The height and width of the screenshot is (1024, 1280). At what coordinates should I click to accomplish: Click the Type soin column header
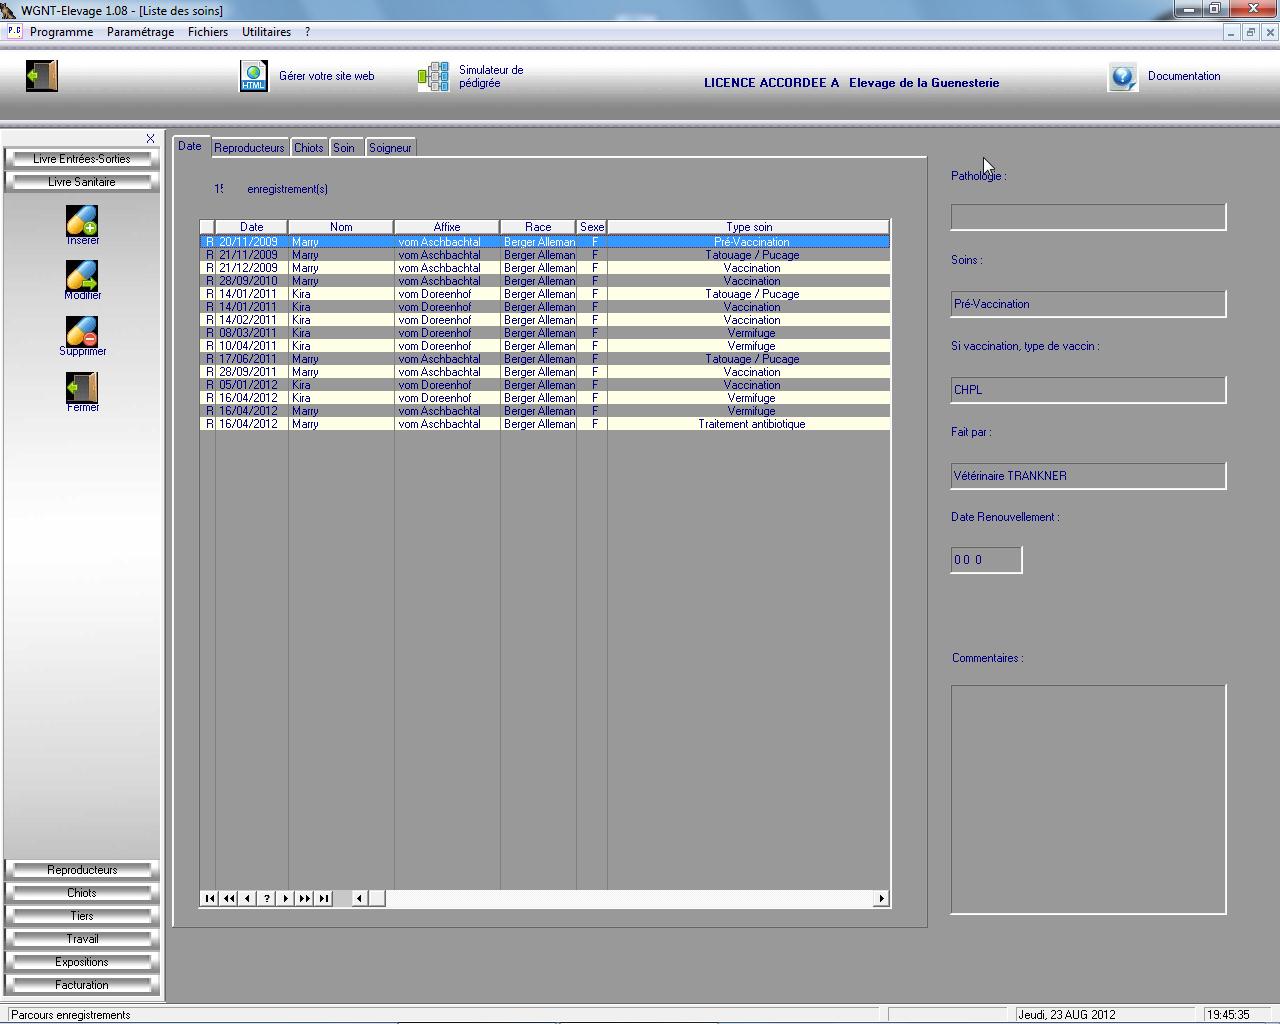tap(748, 227)
